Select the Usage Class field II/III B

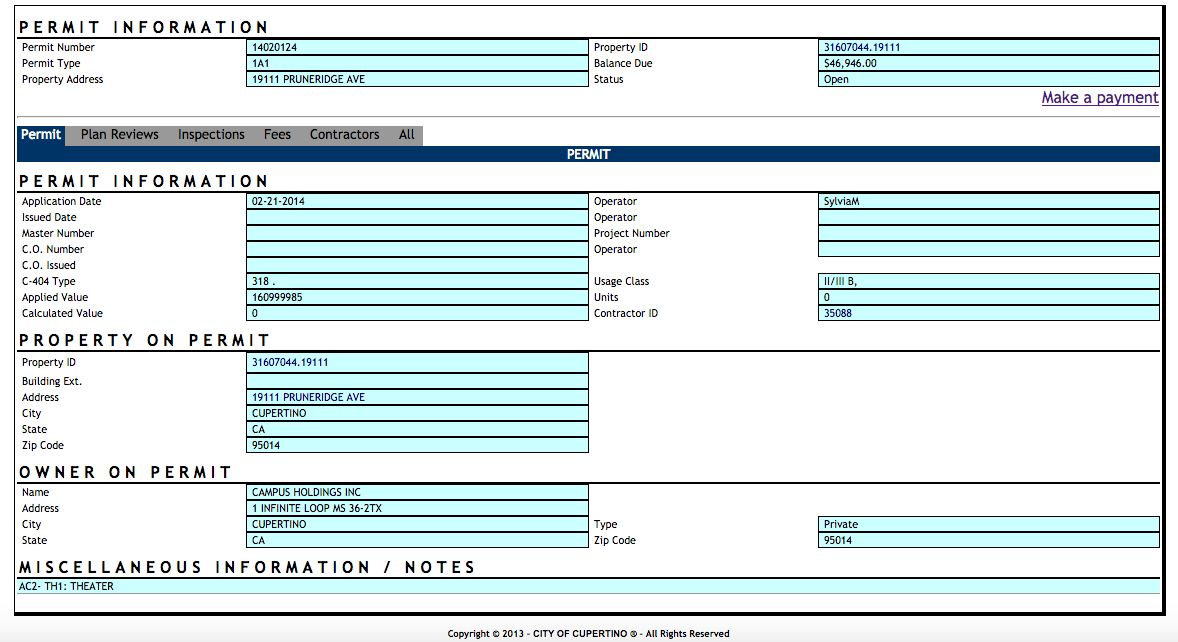click(989, 282)
